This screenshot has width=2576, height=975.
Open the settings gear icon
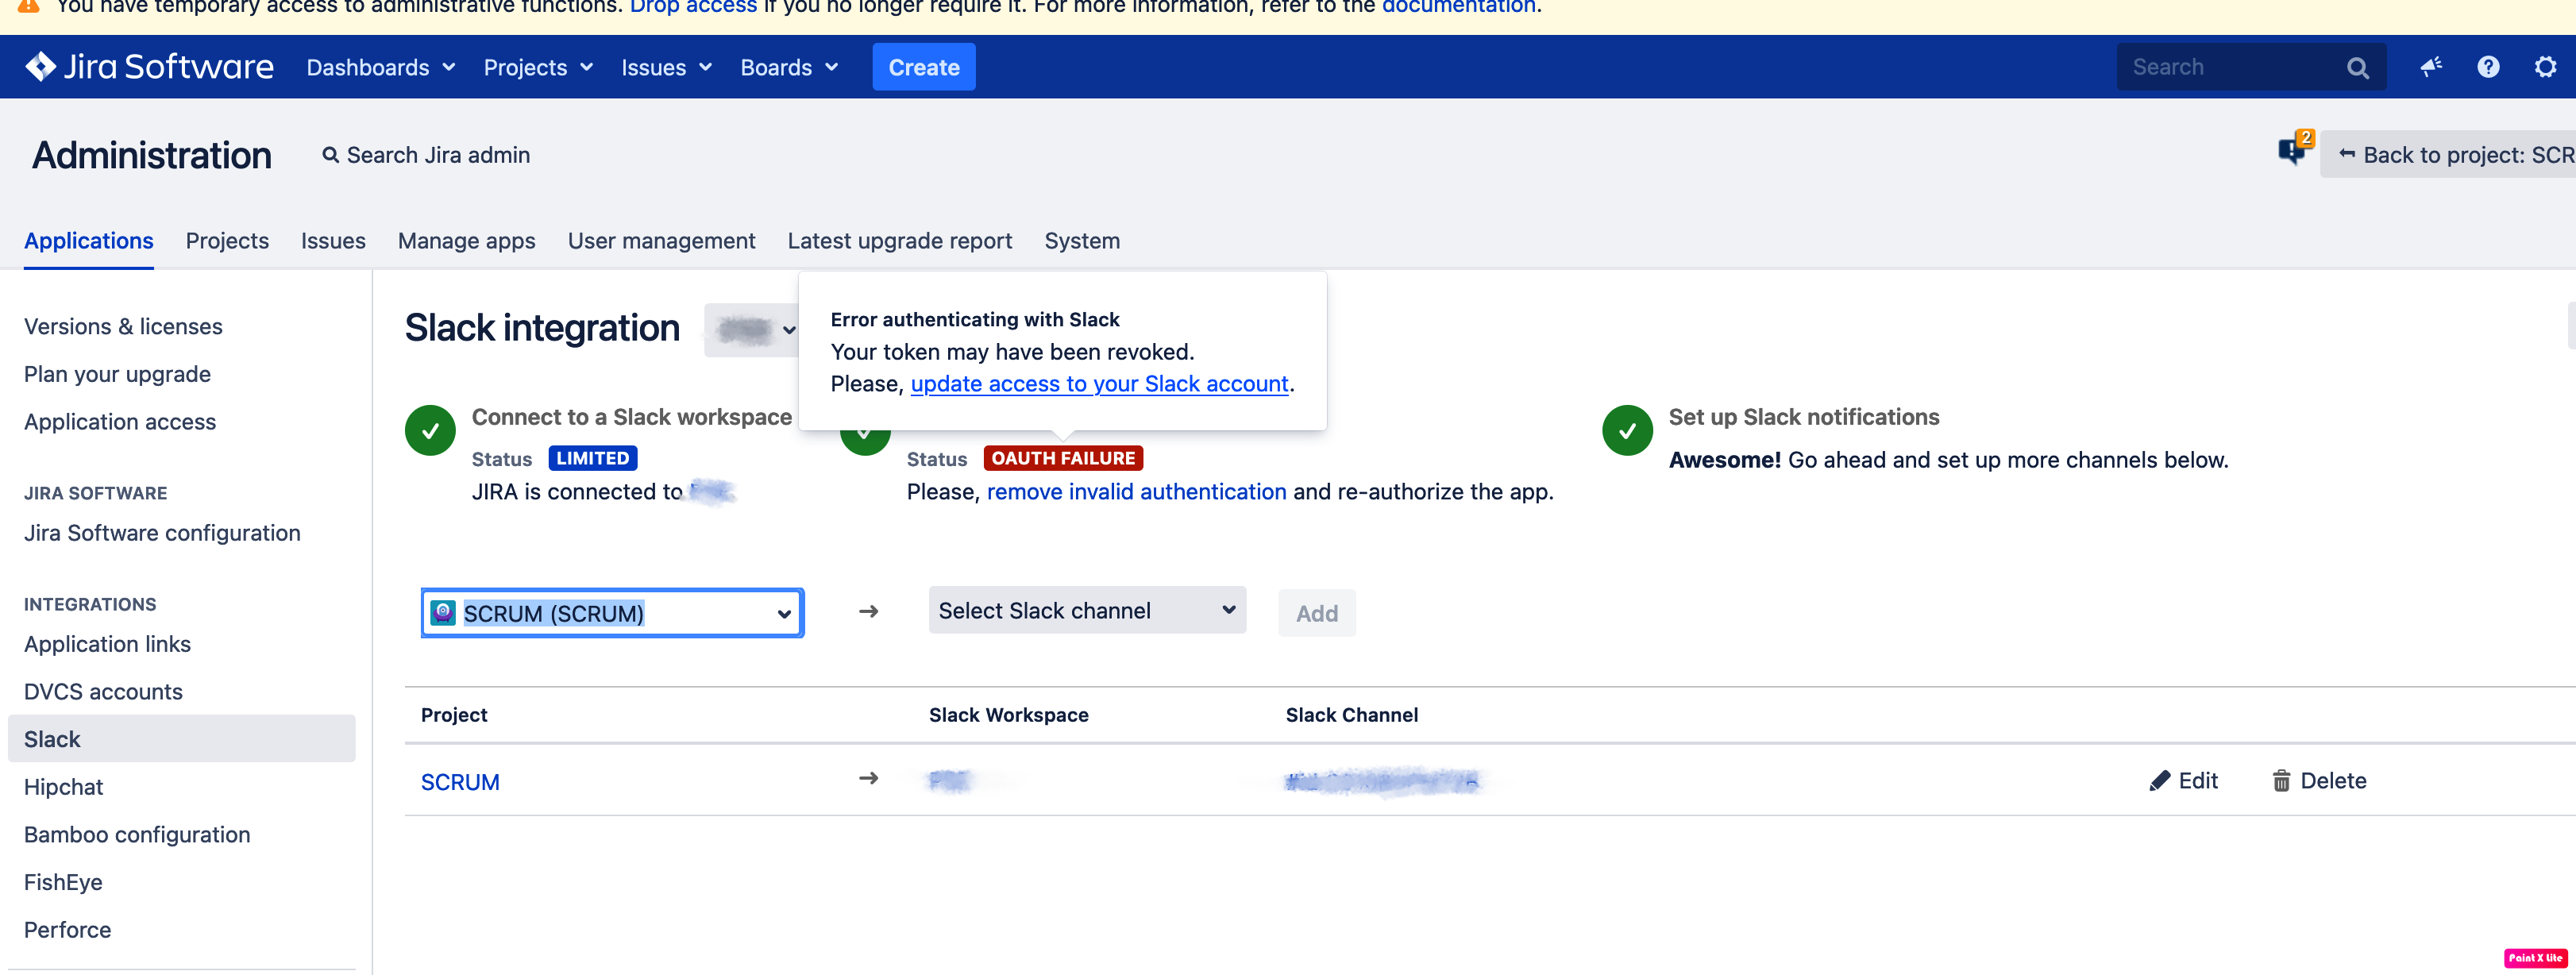[x=2545, y=67]
